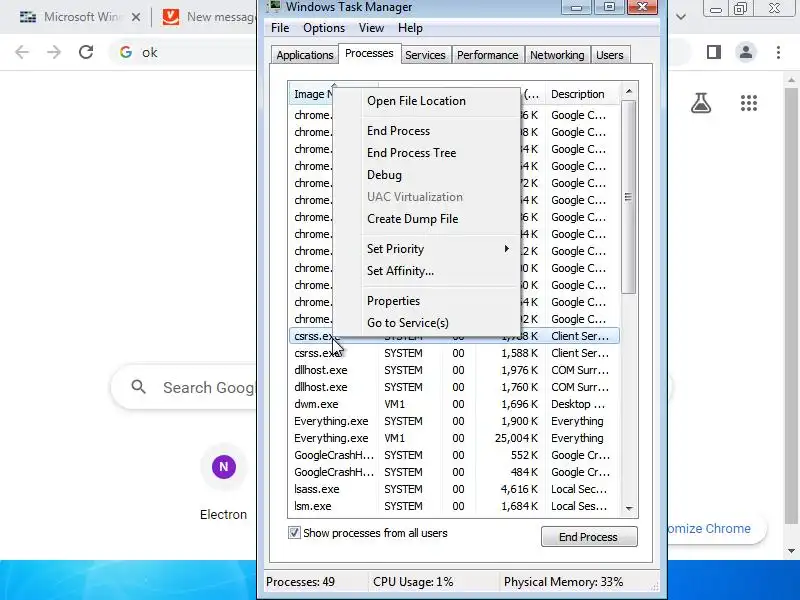The width and height of the screenshot is (800, 600).
Task: Click the Search Google input field
Action: point(208,388)
